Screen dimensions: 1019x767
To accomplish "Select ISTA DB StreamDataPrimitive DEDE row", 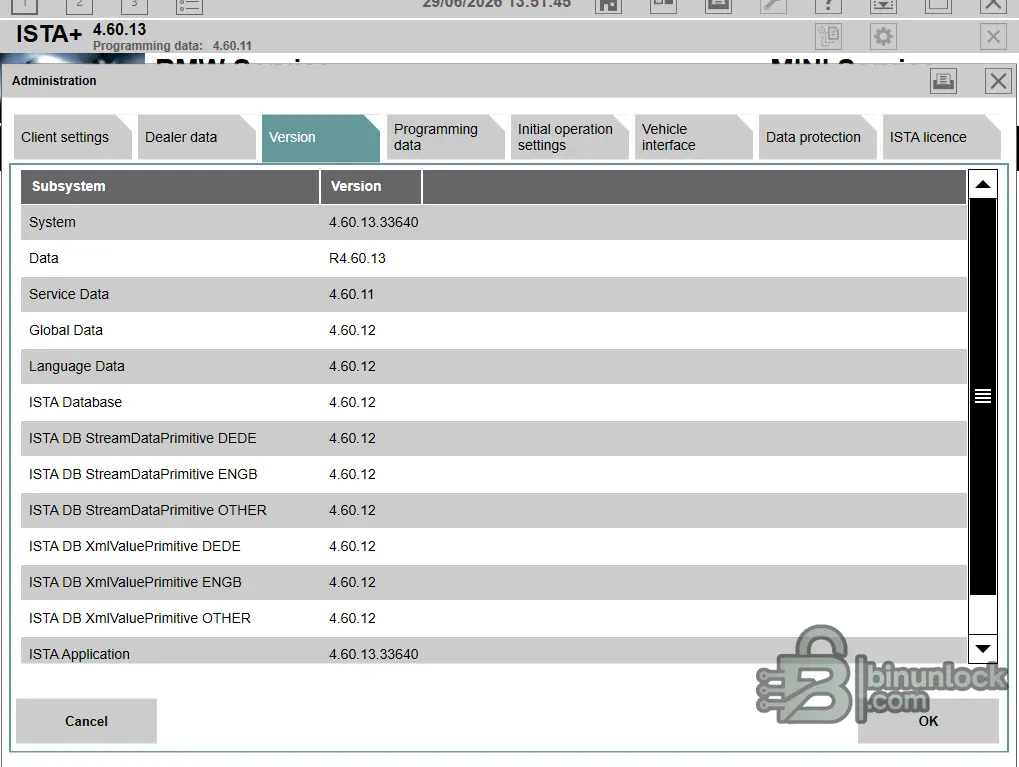I will 494,439.
